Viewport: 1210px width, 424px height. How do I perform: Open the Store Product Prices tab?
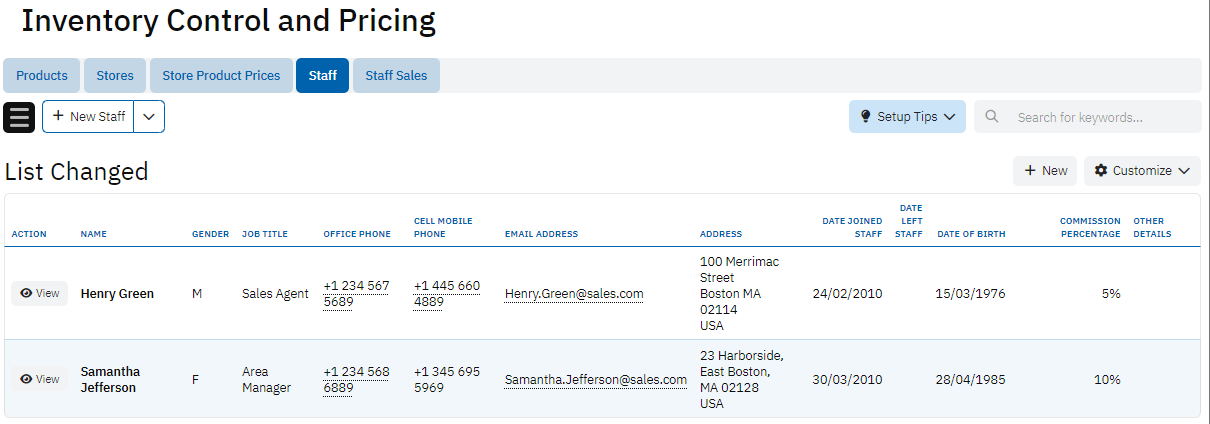point(221,76)
